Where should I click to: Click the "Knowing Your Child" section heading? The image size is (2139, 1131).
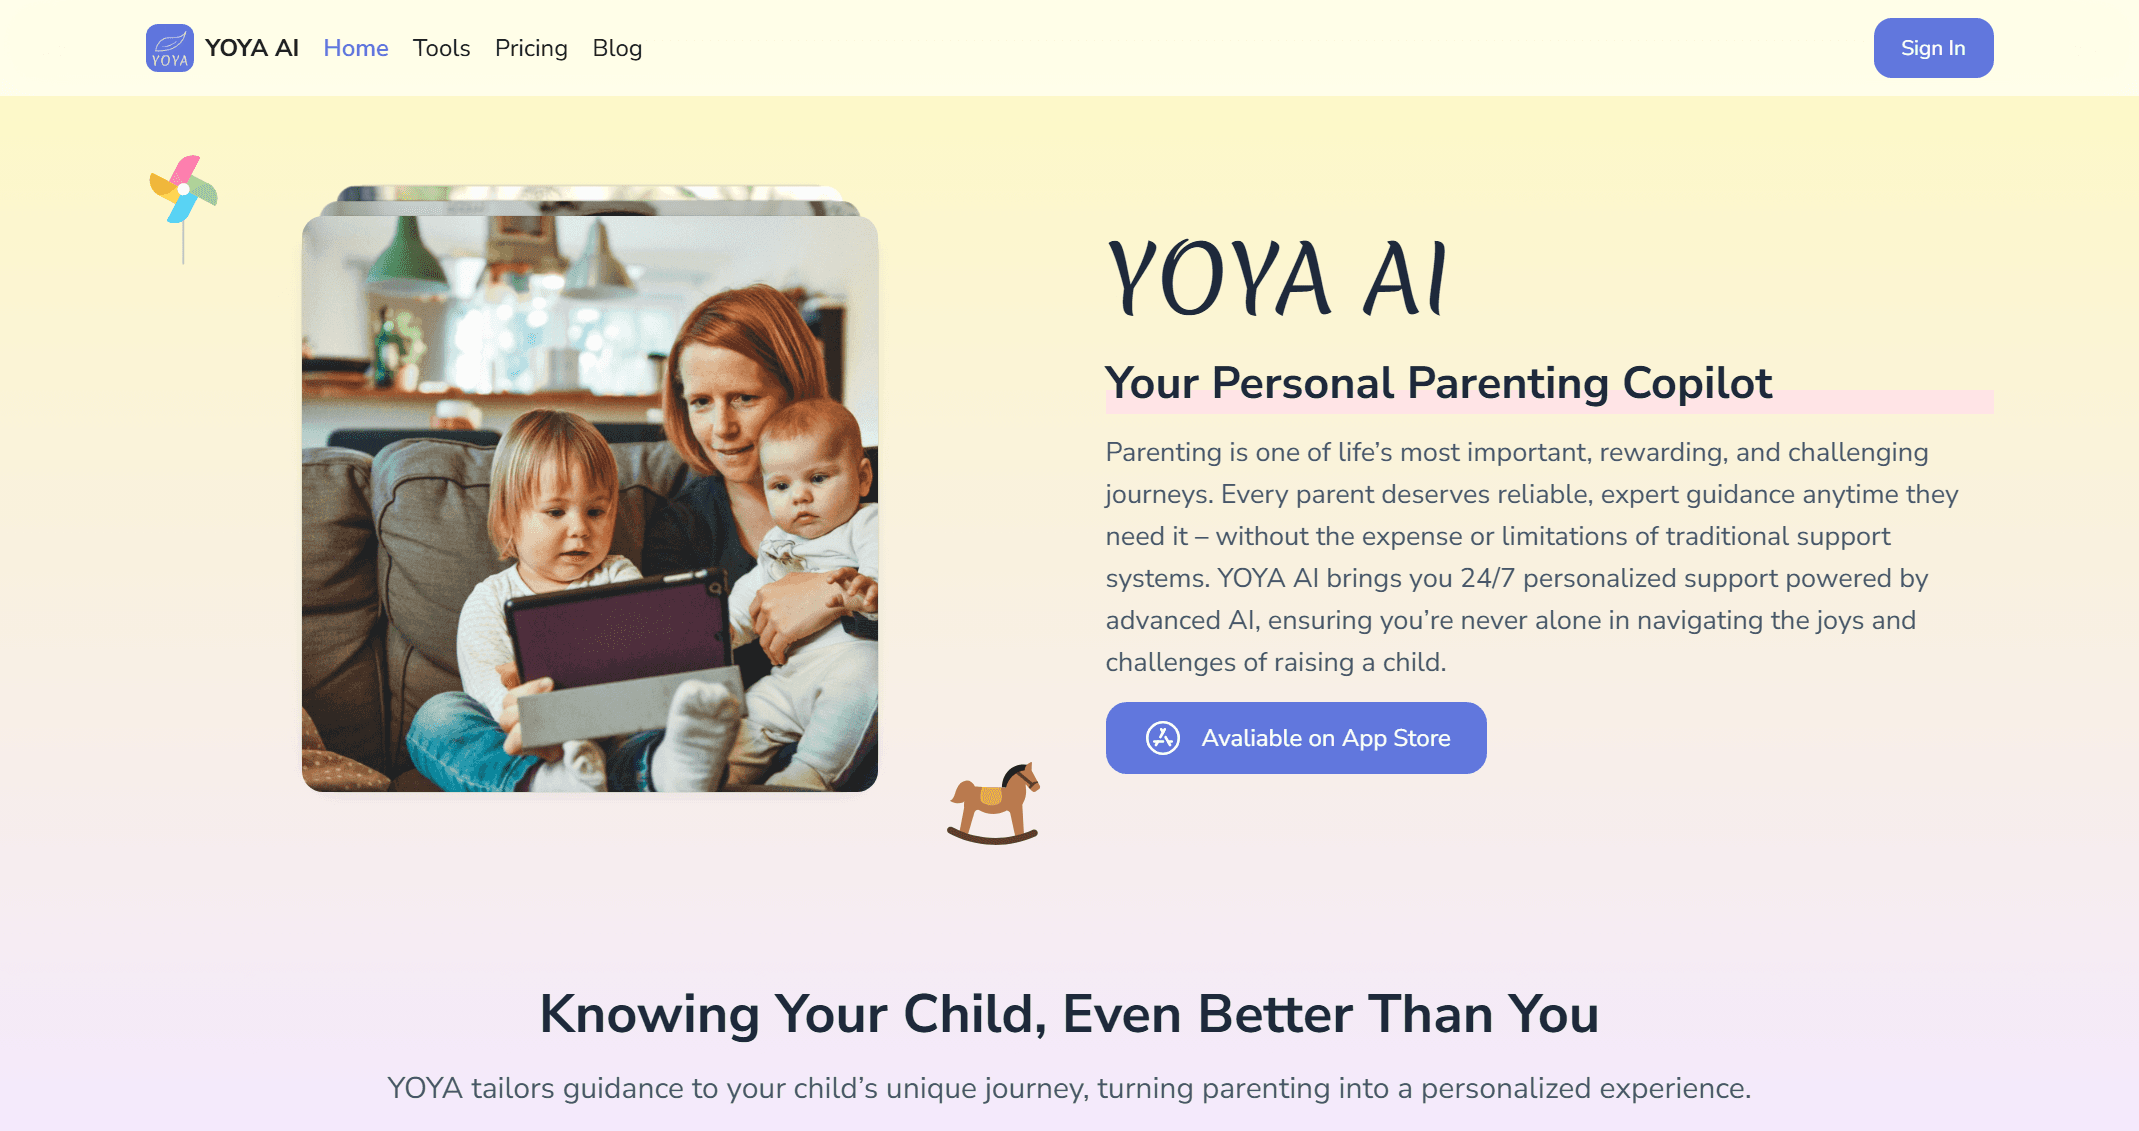1069,1014
